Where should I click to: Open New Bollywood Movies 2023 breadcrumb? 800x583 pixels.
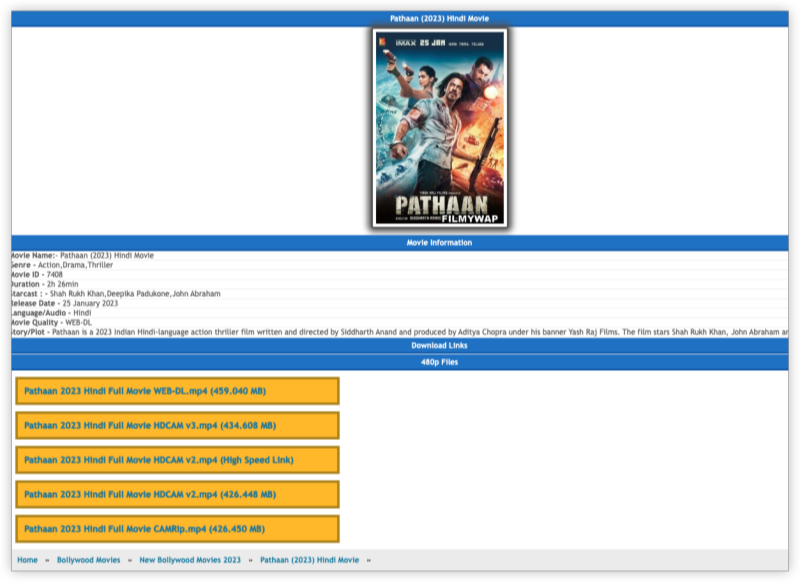tap(190, 560)
